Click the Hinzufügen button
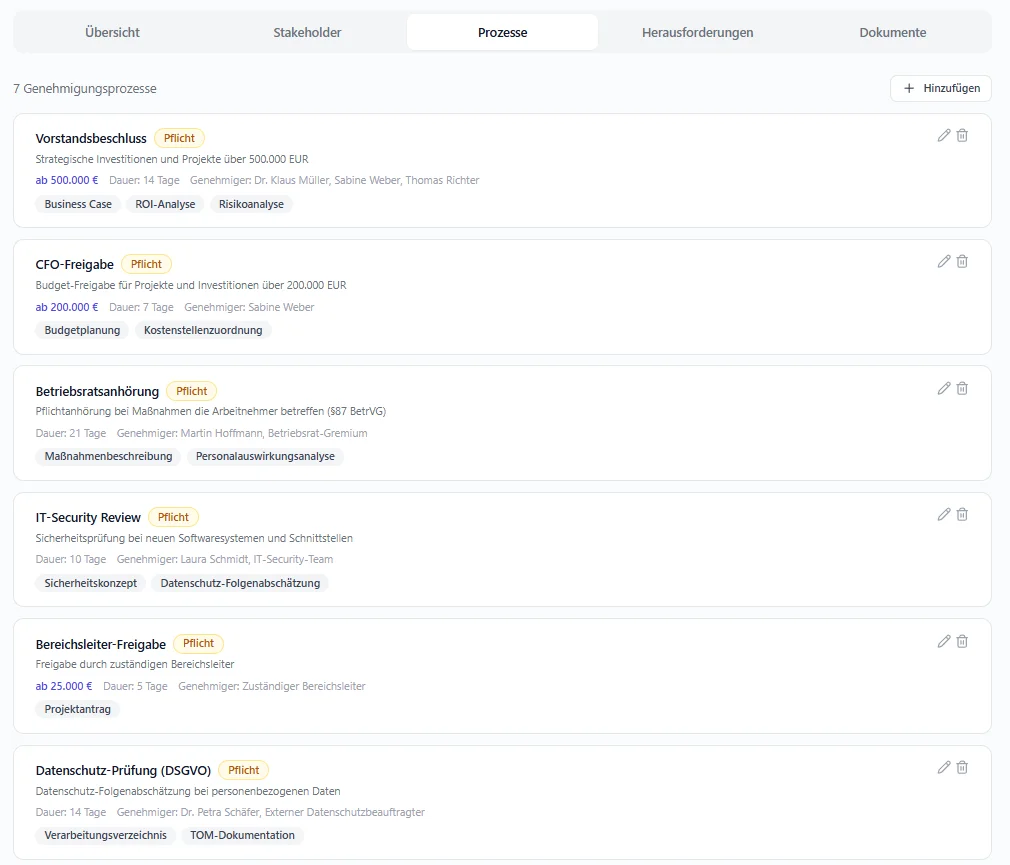Image resolution: width=1010 pixels, height=865 pixels. pyautogui.click(x=941, y=88)
